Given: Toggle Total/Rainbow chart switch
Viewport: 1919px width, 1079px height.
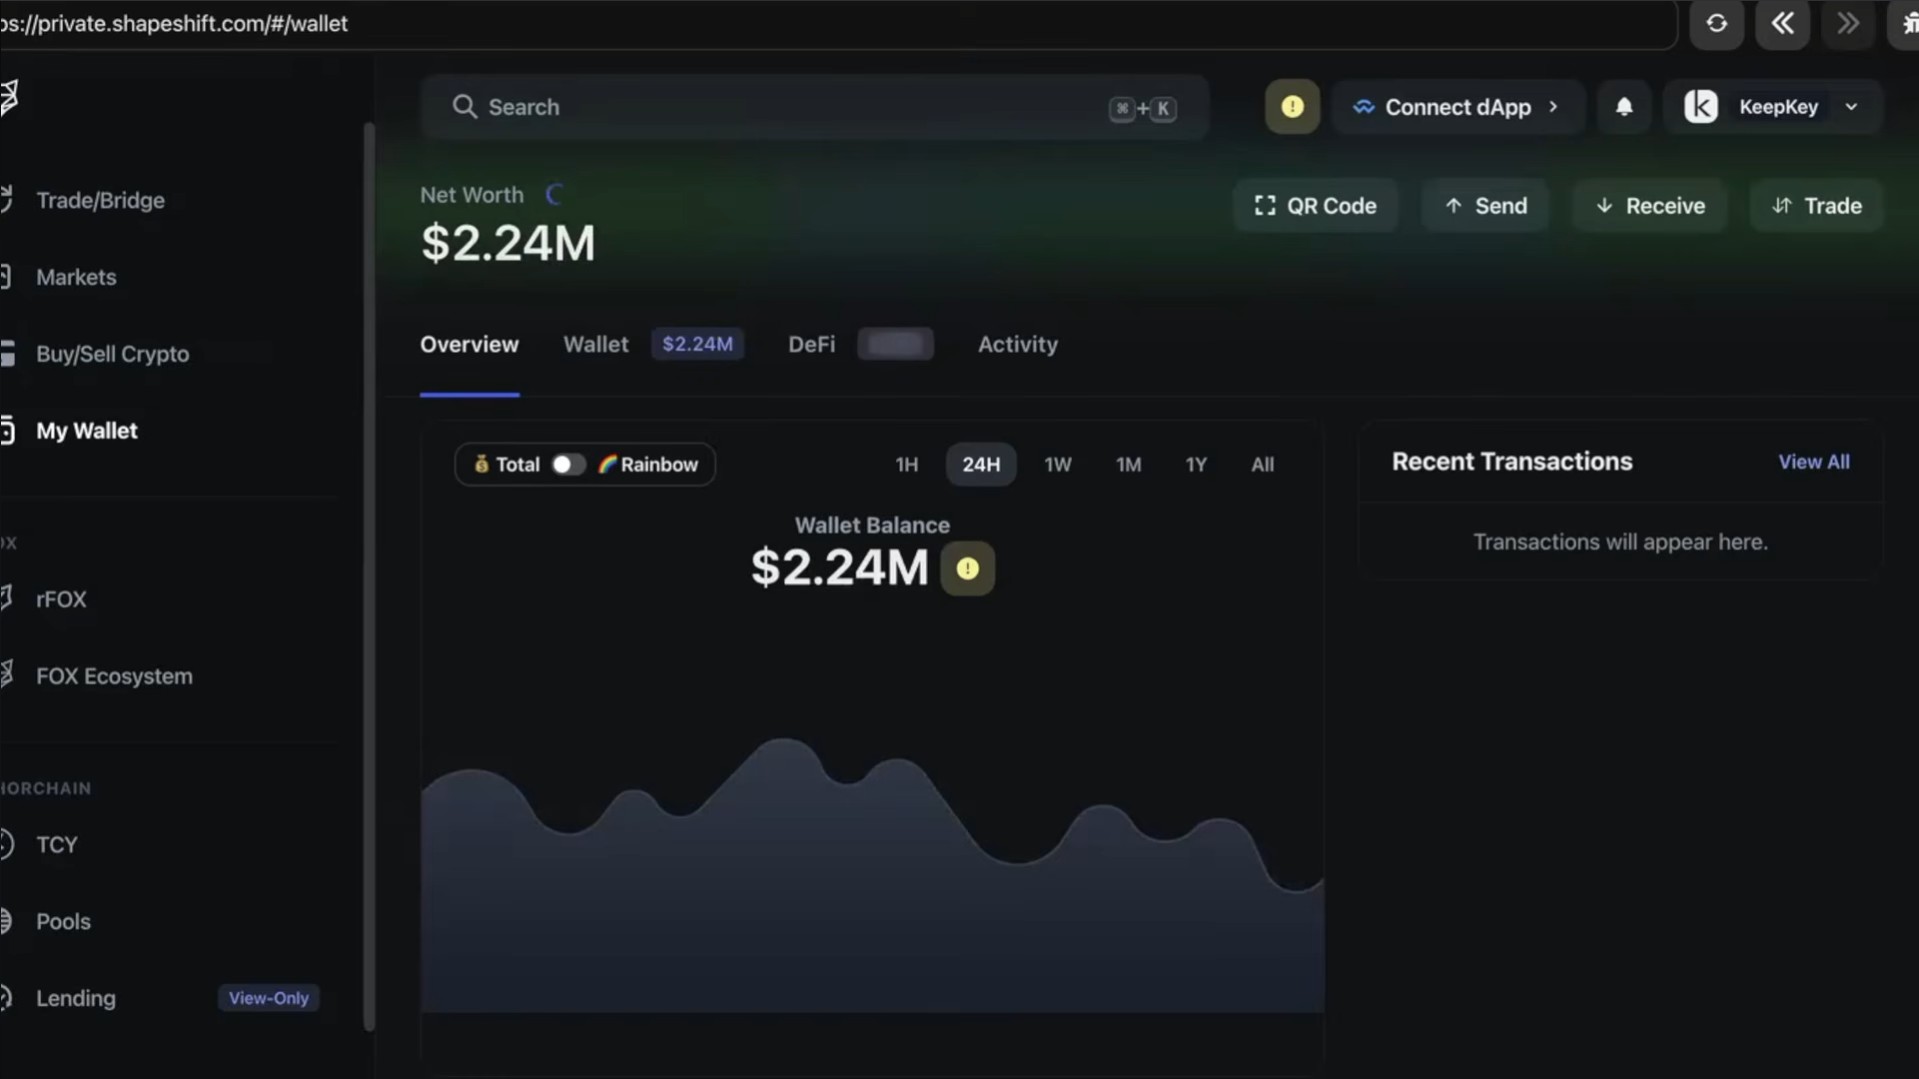Looking at the screenshot, I should [568, 465].
